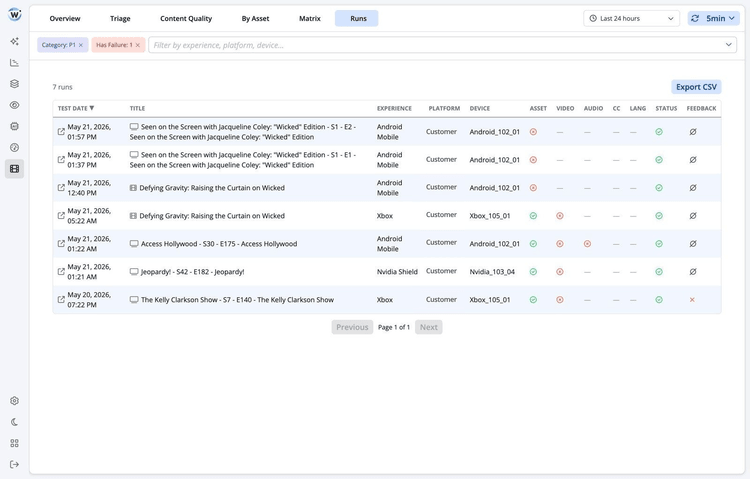This screenshot has width=750, height=479.
Task: Click the DEVICE column header
Action: point(480,108)
